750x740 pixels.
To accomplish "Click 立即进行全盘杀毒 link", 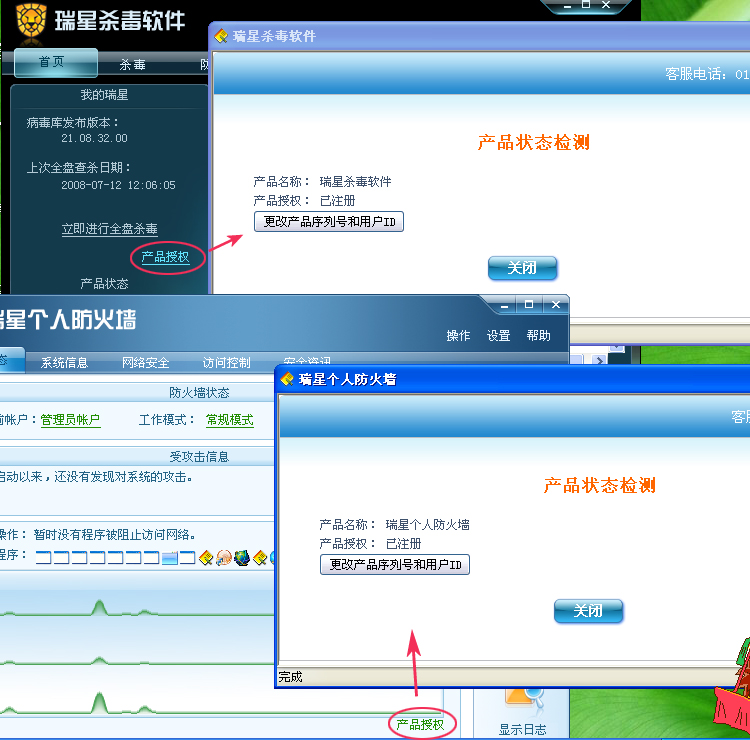I will click(x=110, y=229).
